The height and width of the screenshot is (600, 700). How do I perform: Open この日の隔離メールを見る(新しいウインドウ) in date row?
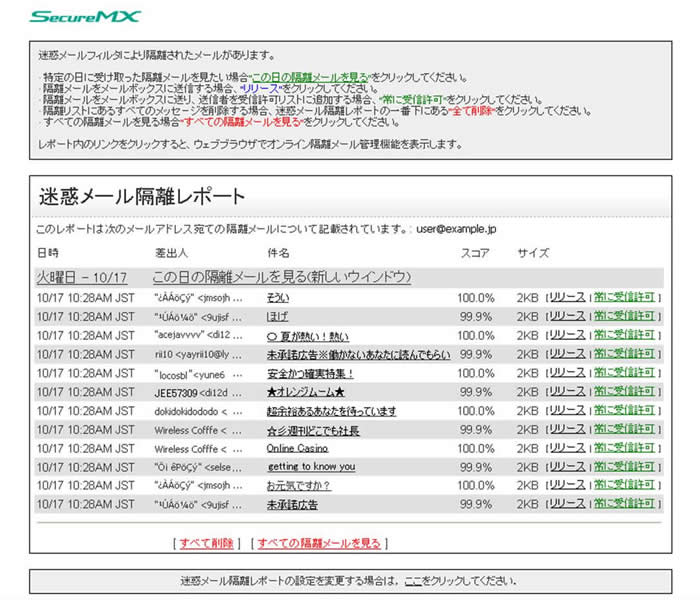[281, 277]
